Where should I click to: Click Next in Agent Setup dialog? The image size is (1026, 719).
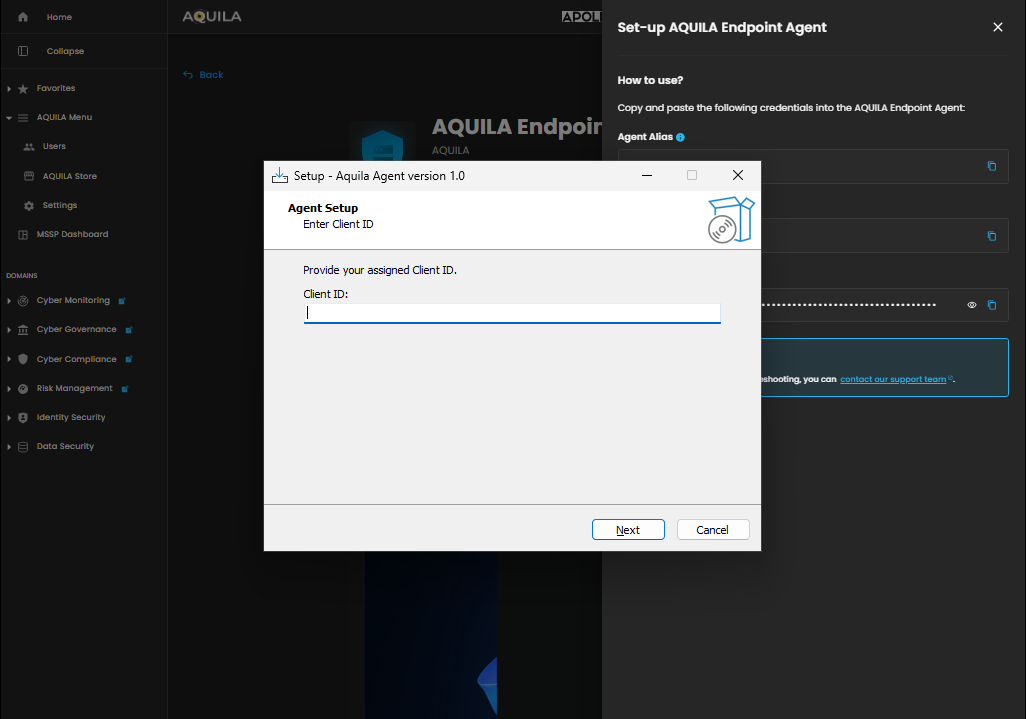[627, 530]
